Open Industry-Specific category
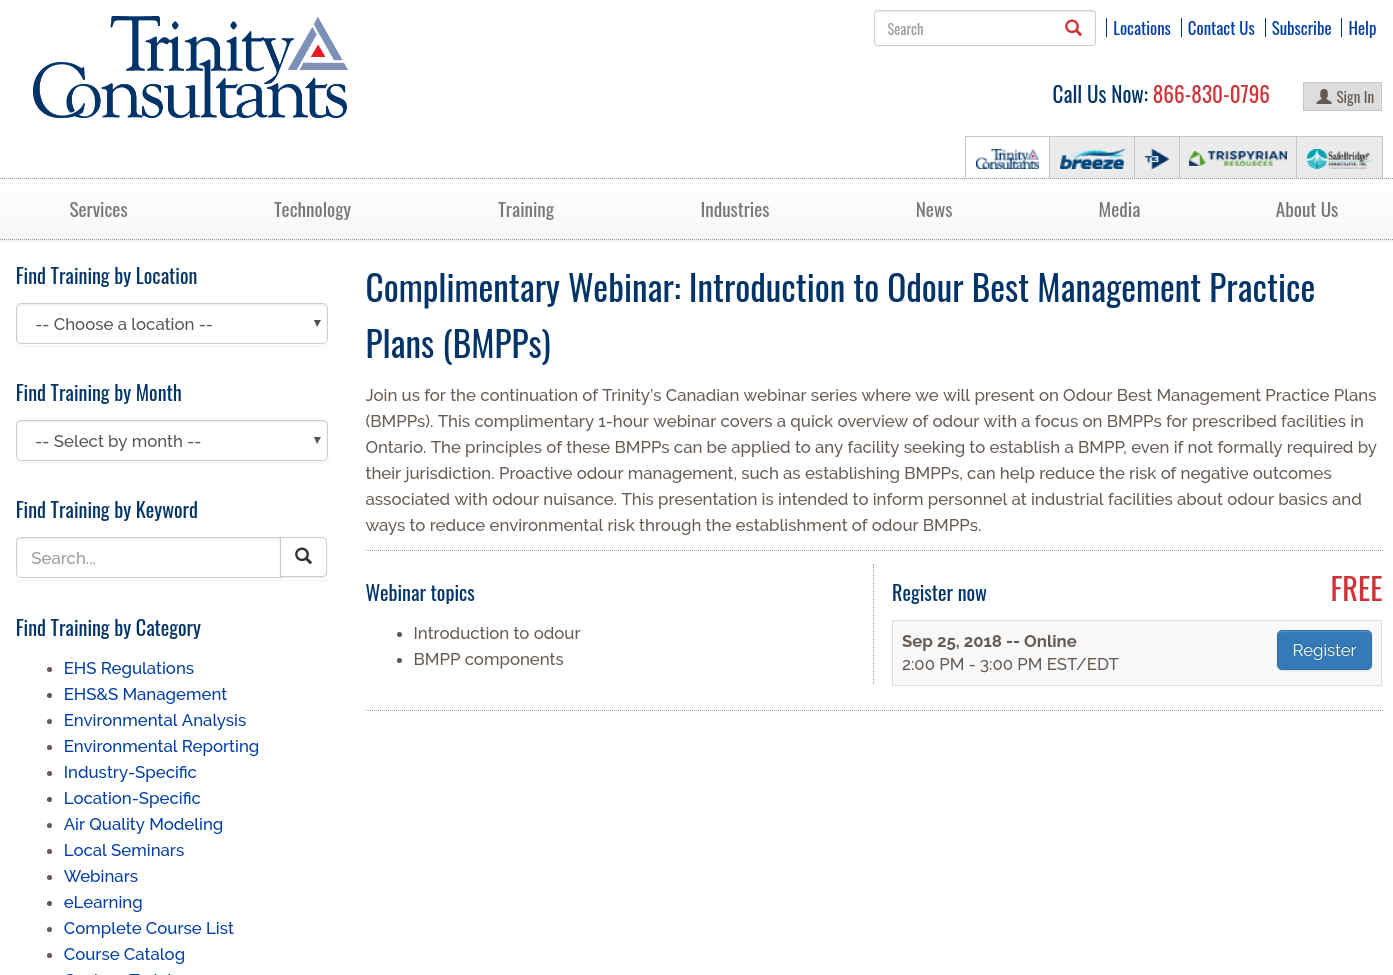Viewport: 1393px width, 975px height. tap(130, 772)
